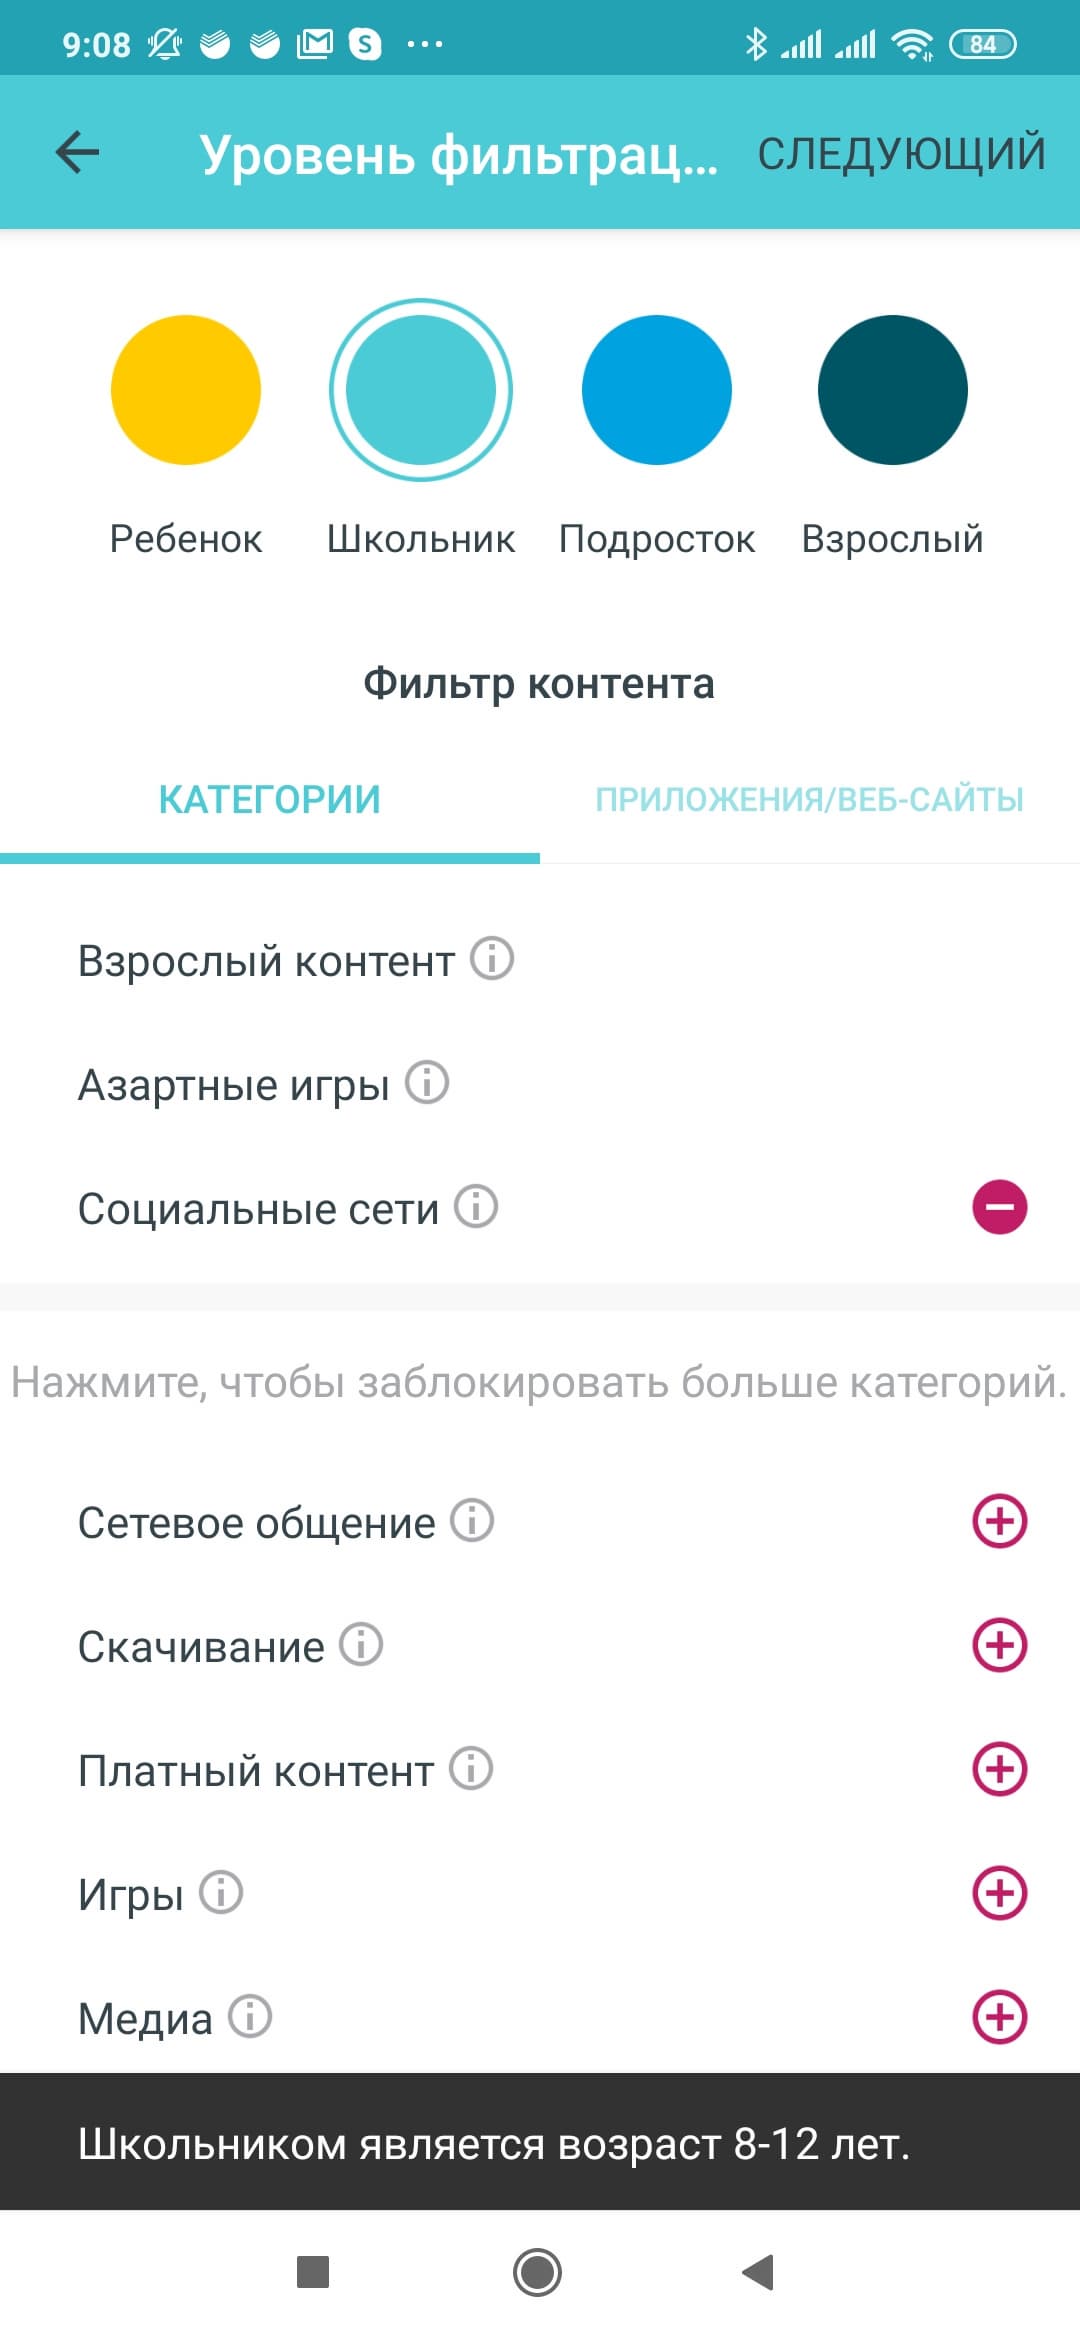Screen dimensions: 1080x2340
Task: Open info icon next to Игры
Action: coord(221,1892)
